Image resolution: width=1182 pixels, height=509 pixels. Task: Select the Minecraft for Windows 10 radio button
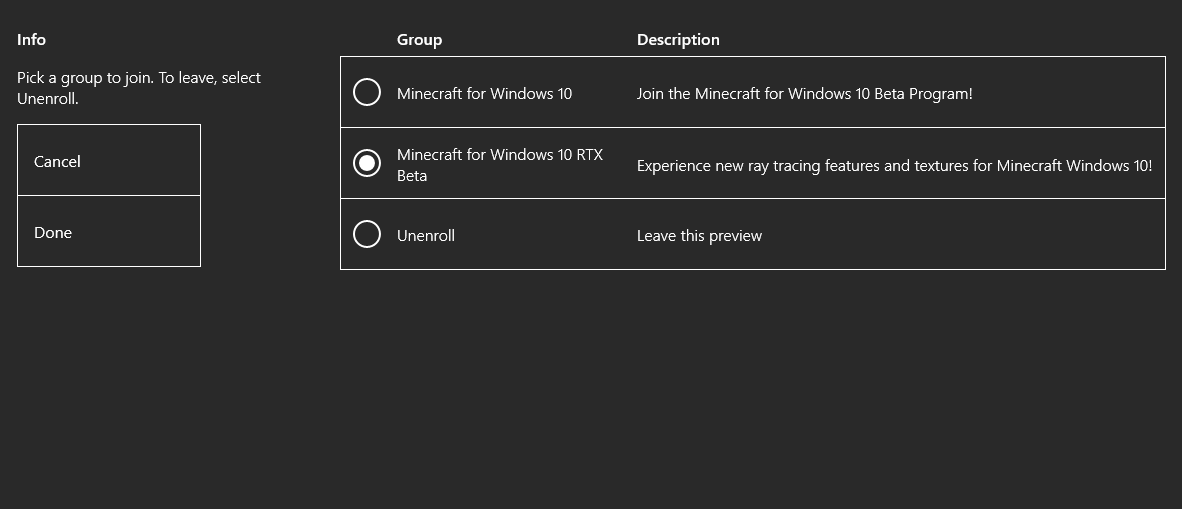pos(367,92)
